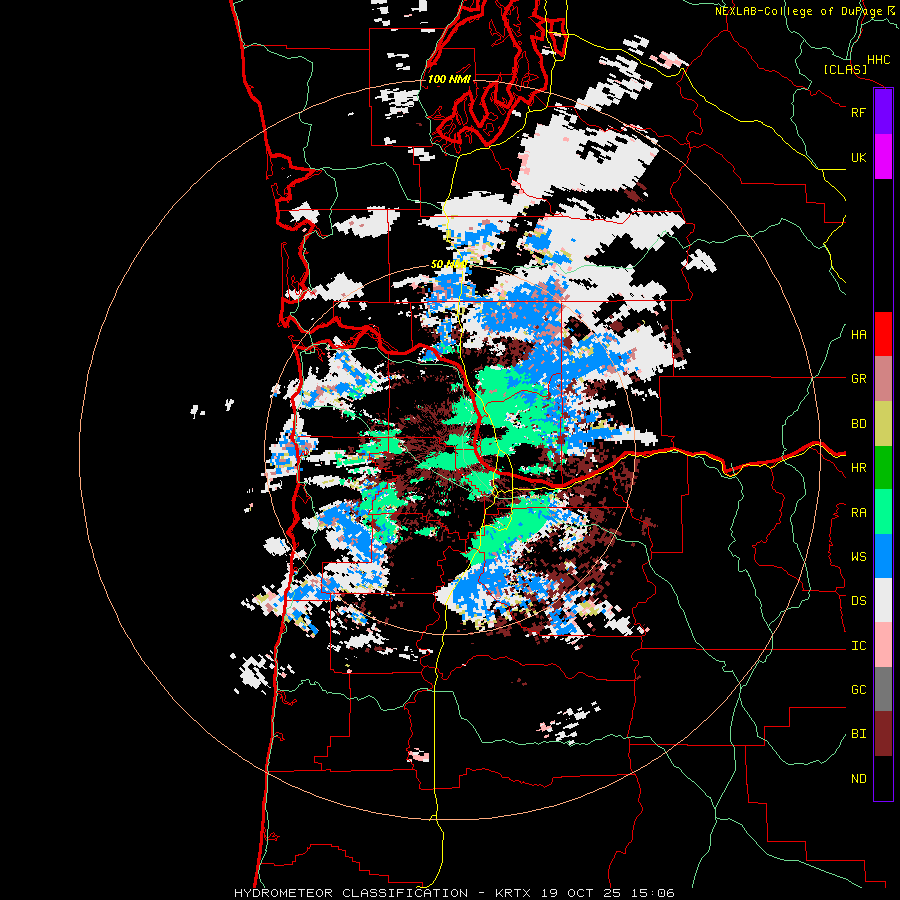Image resolution: width=900 pixels, height=900 pixels.
Task: Click the IC pink legend swatch
Action: (883, 645)
